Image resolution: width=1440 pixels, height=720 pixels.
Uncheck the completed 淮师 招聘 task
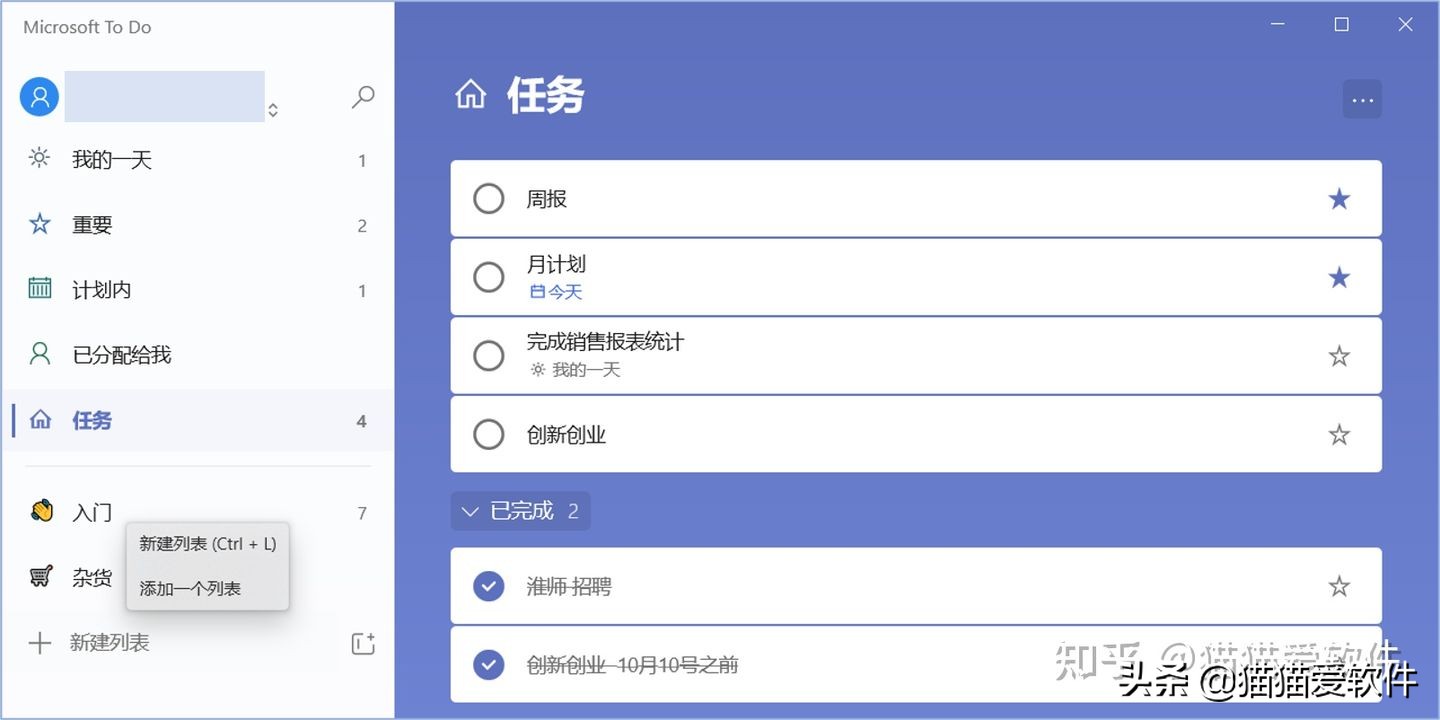(x=488, y=585)
